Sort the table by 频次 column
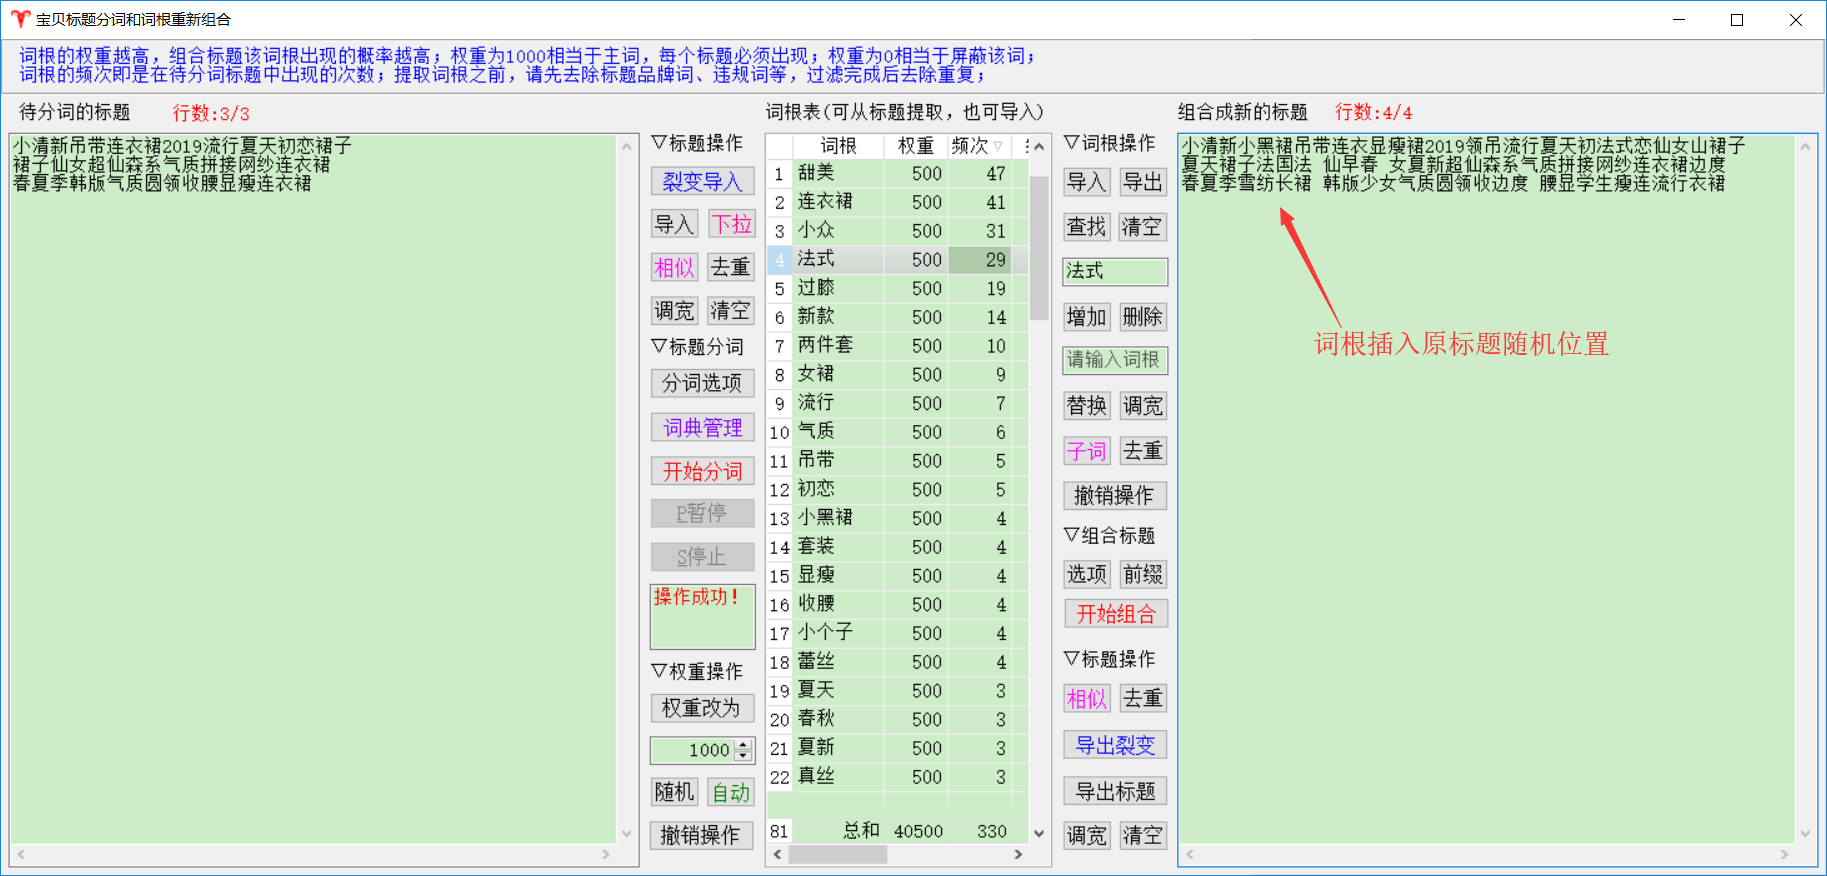 point(975,146)
